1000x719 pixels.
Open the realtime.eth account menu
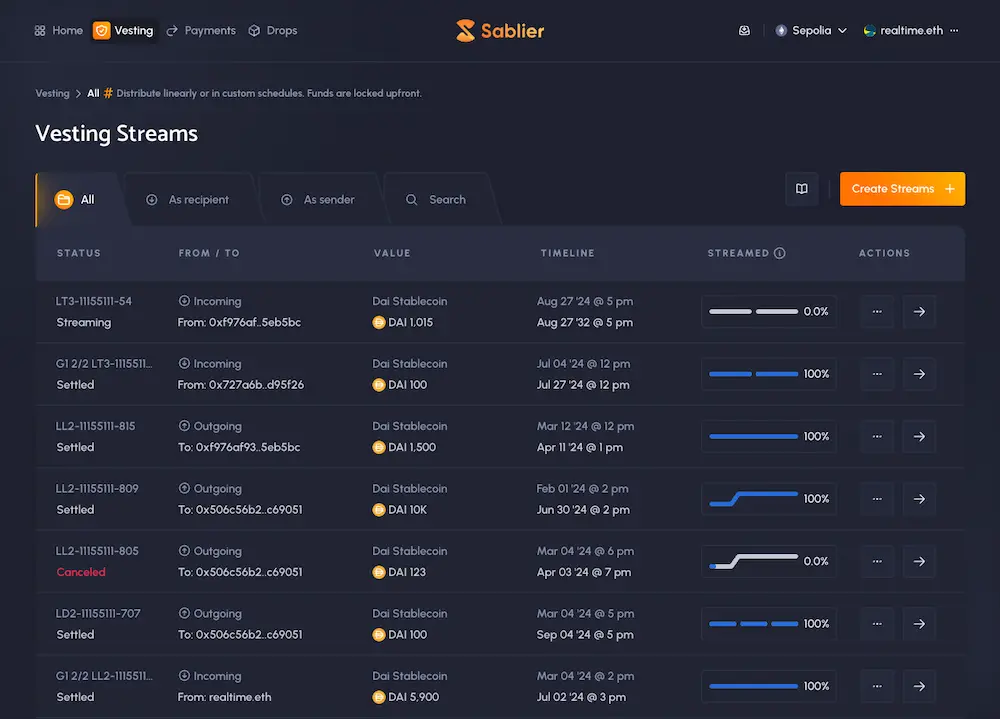pos(911,31)
